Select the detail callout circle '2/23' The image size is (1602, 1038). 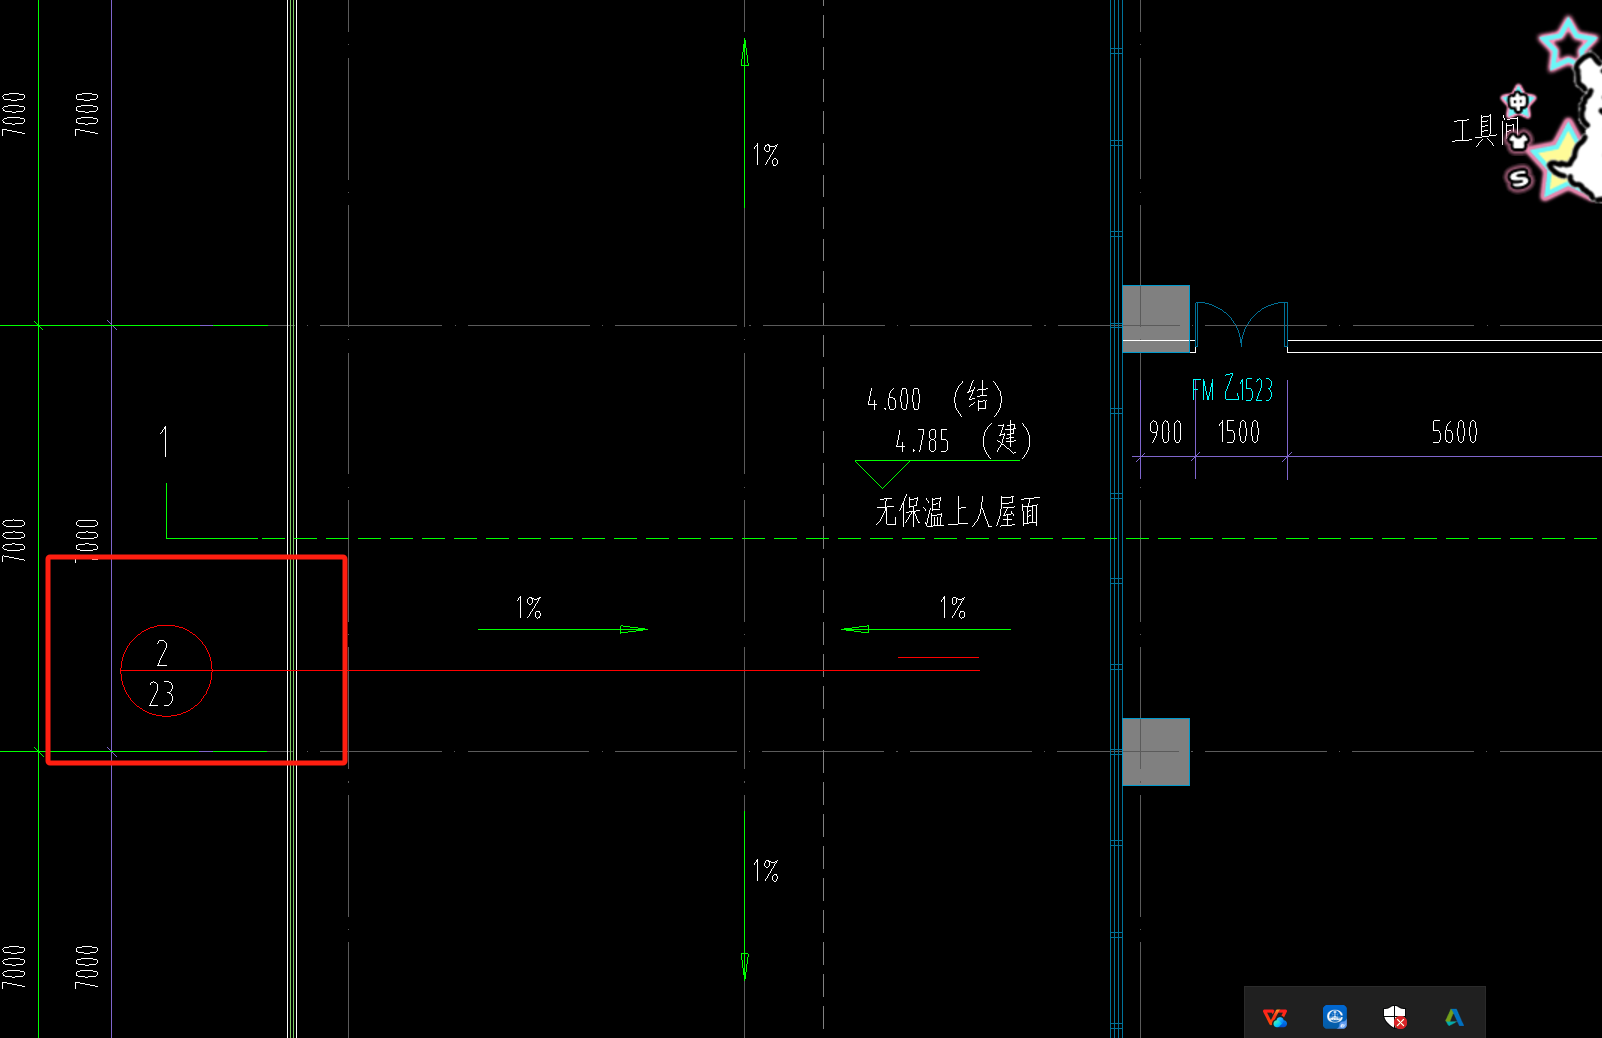click(x=166, y=671)
